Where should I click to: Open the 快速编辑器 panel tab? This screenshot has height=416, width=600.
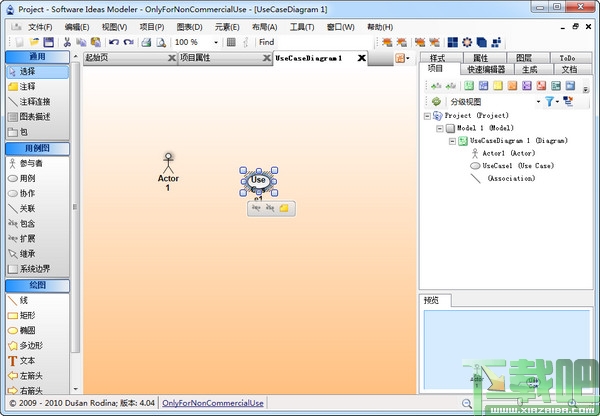[x=486, y=70]
